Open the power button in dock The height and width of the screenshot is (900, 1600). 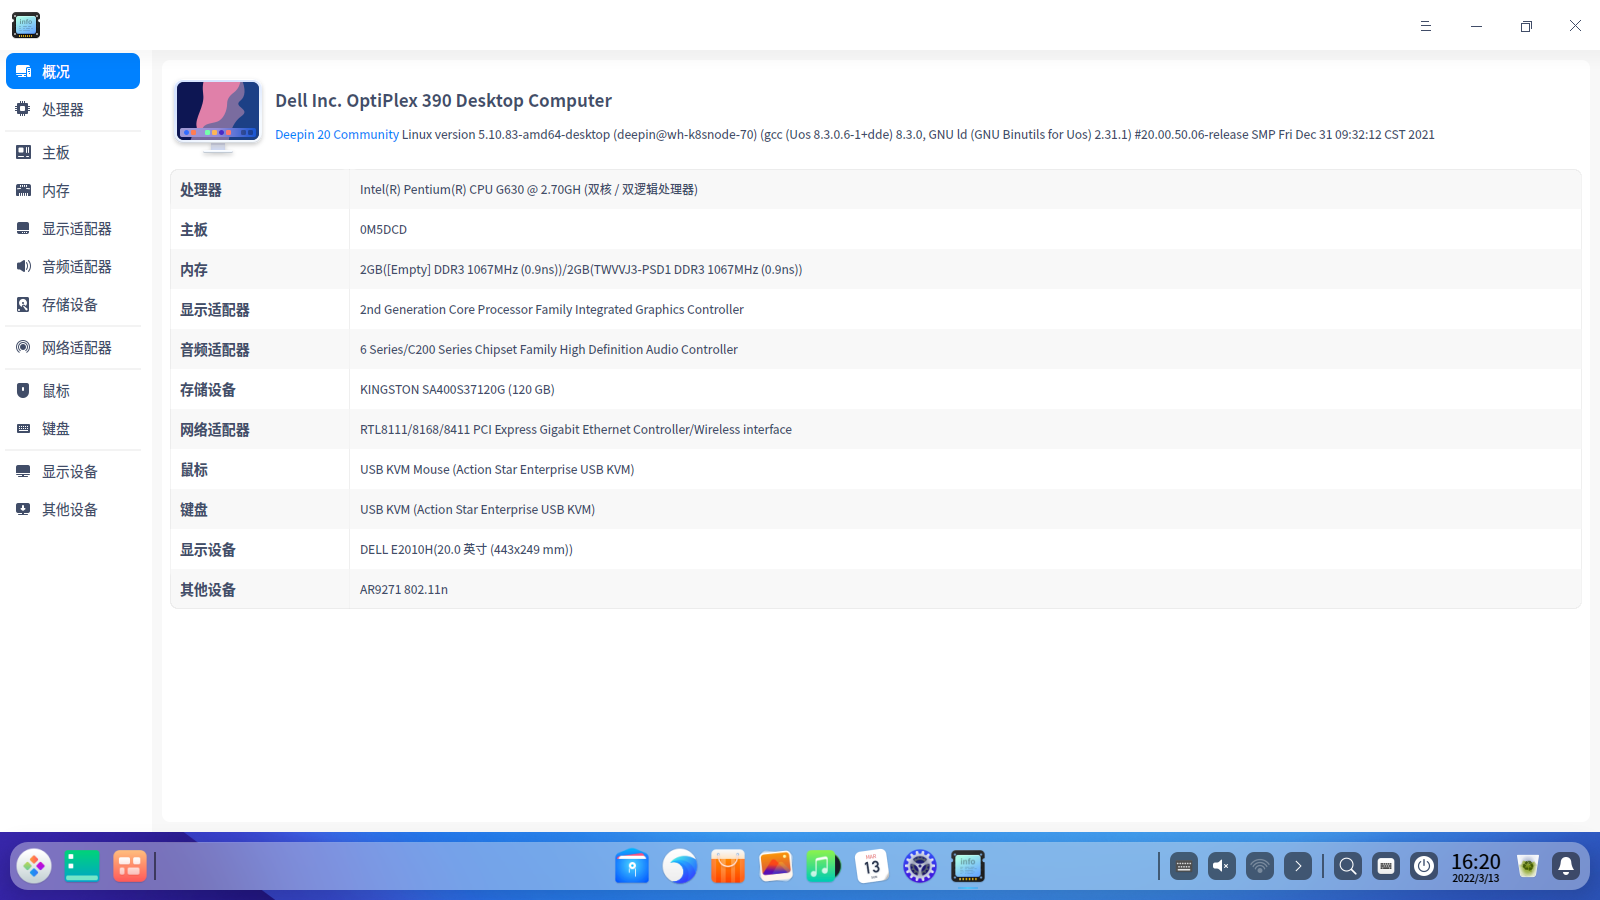click(x=1424, y=866)
